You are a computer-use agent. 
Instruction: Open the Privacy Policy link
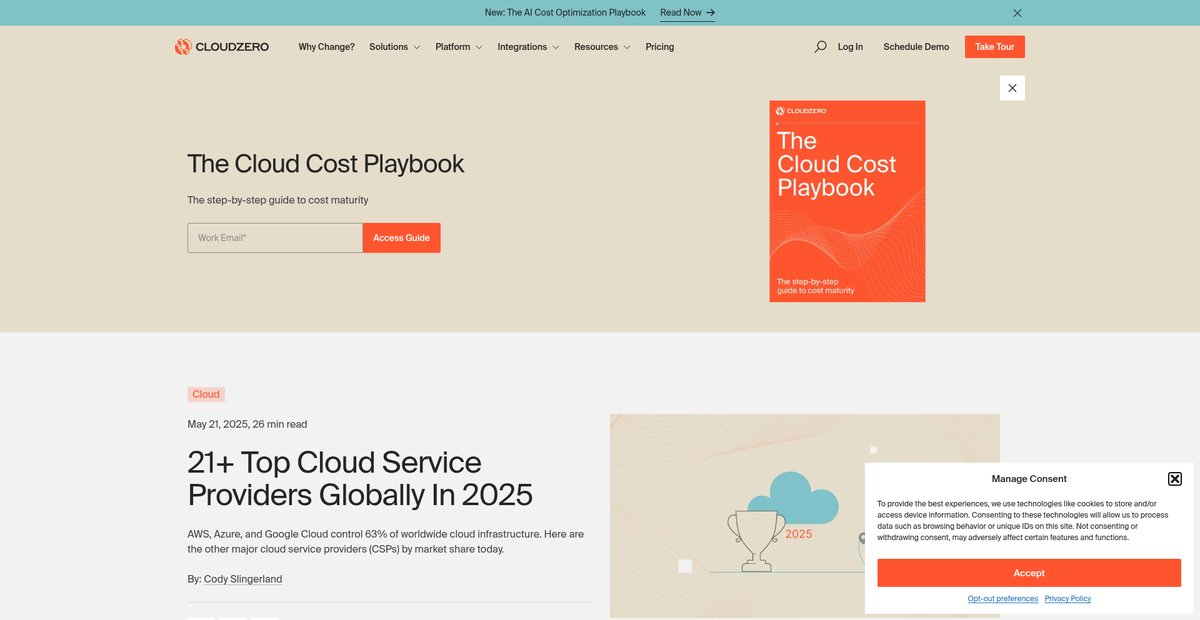coord(1068,599)
